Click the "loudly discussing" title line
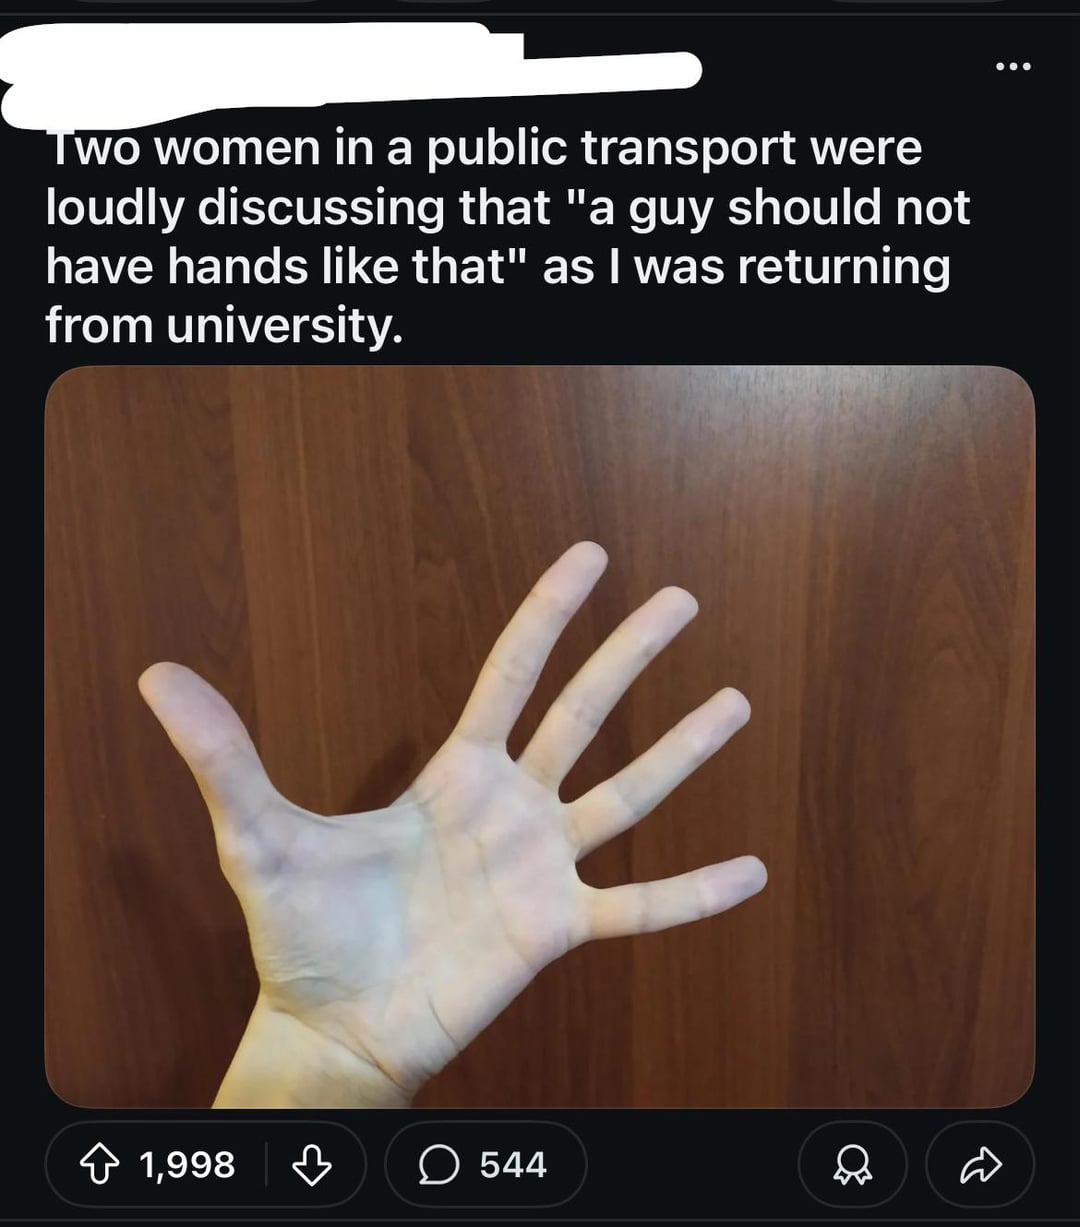Image resolution: width=1080 pixels, height=1227 pixels. pos(244,208)
